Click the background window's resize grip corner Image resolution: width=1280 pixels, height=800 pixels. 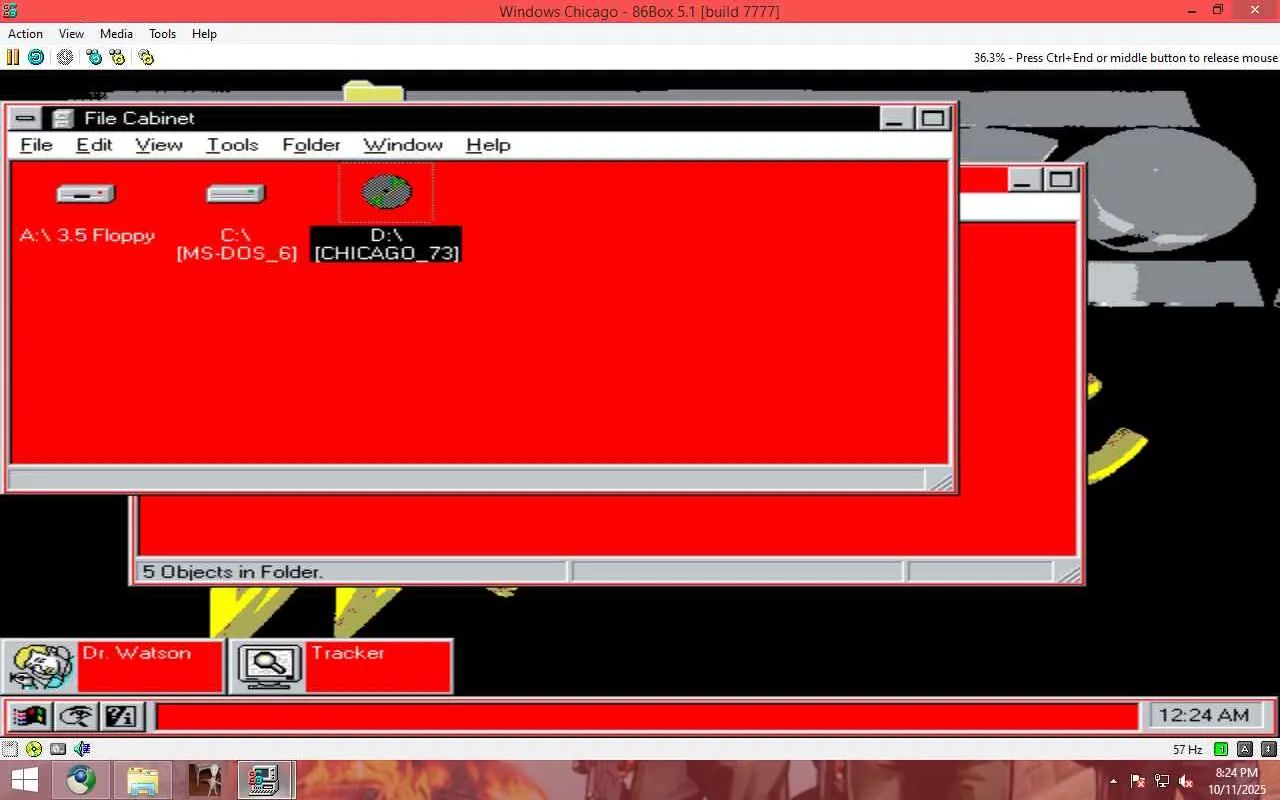1068,572
